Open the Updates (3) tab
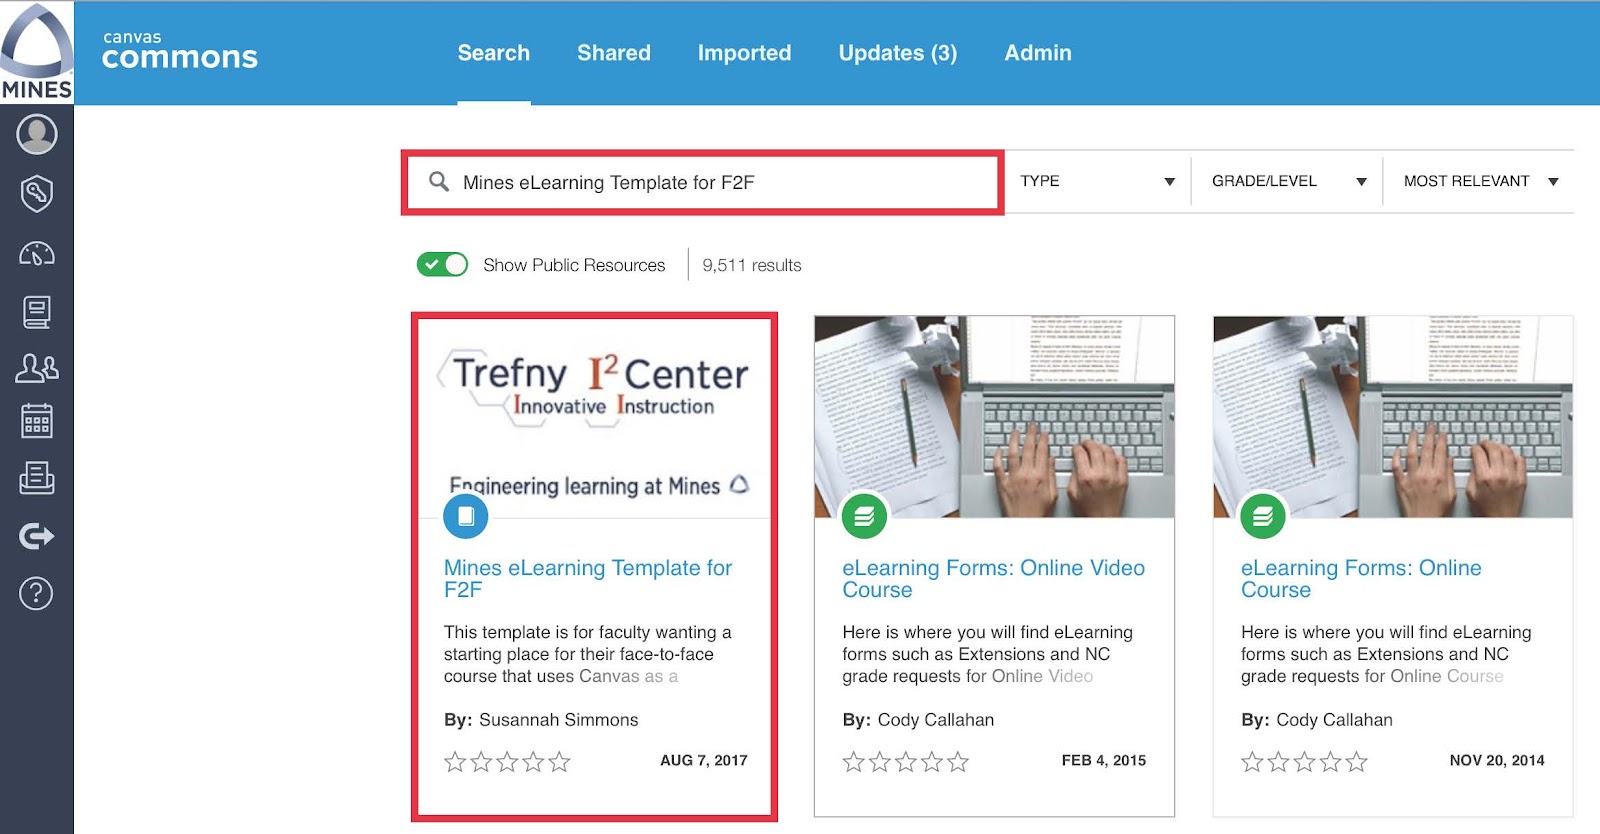Screen dimensions: 1600x834 898,53
